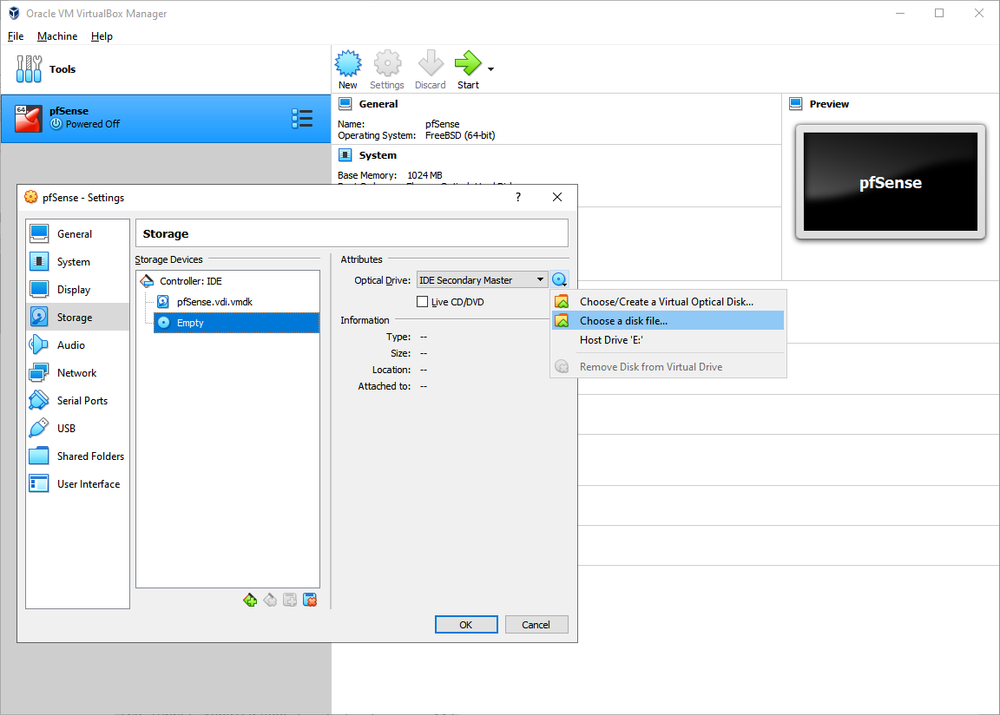Click the optical disk chooser icon
The height and width of the screenshot is (715, 1000).
tap(559, 280)
